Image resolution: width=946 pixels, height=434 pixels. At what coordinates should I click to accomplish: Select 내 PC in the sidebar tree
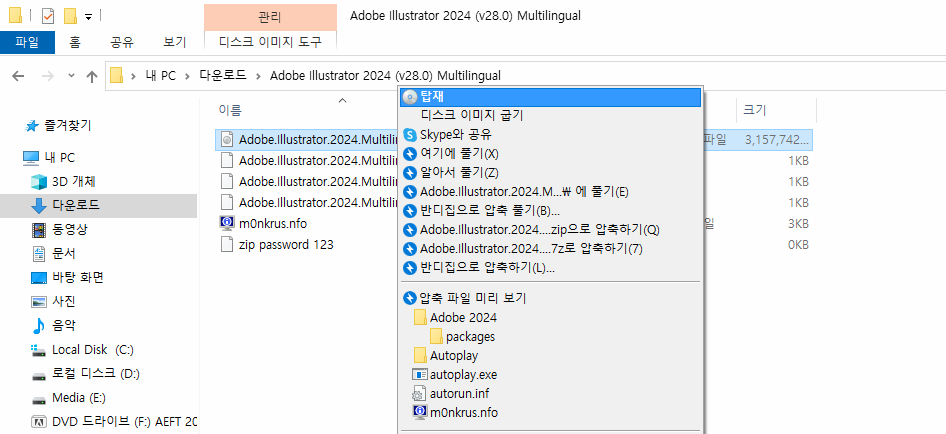60,158
